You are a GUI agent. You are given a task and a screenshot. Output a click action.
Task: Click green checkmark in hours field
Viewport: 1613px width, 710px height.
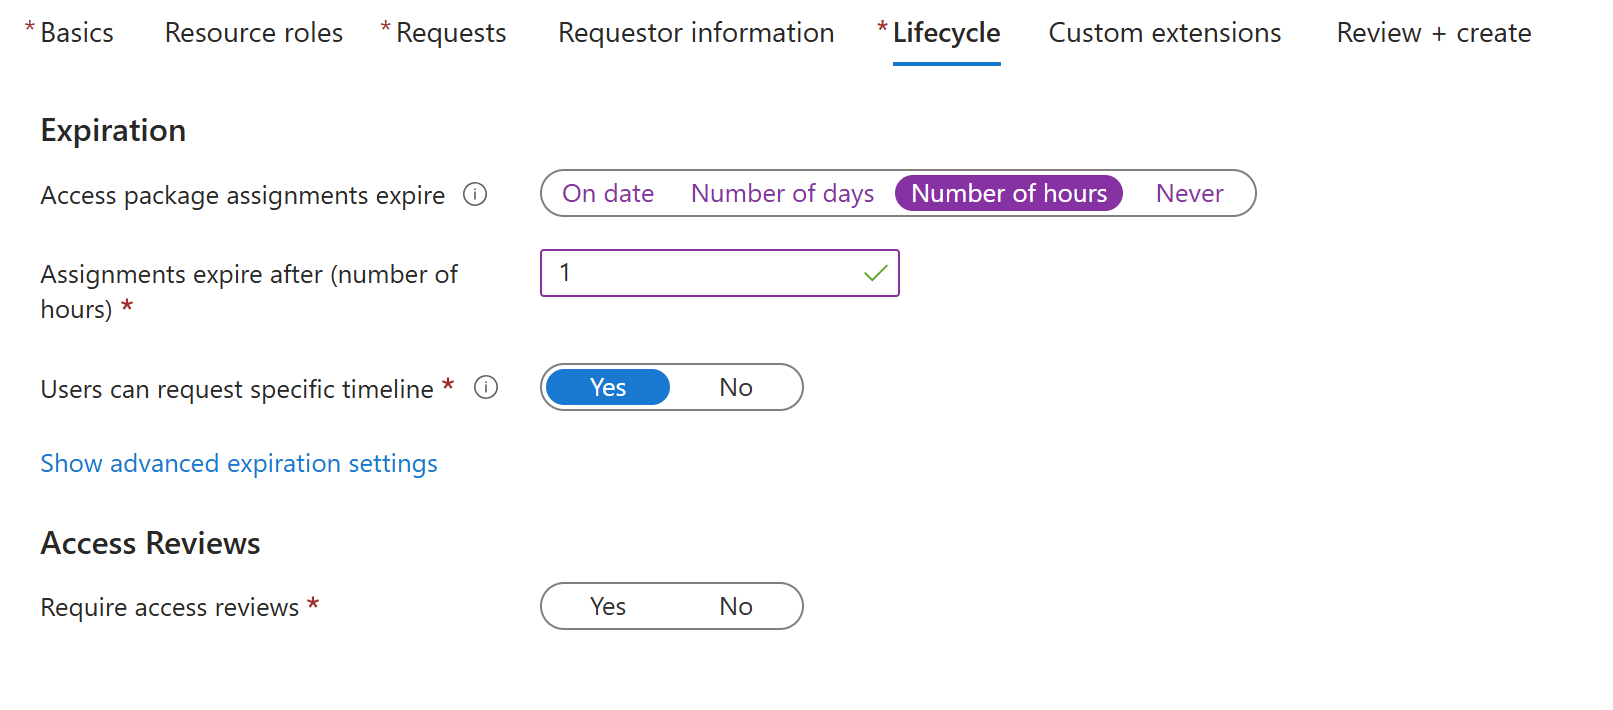876,273
